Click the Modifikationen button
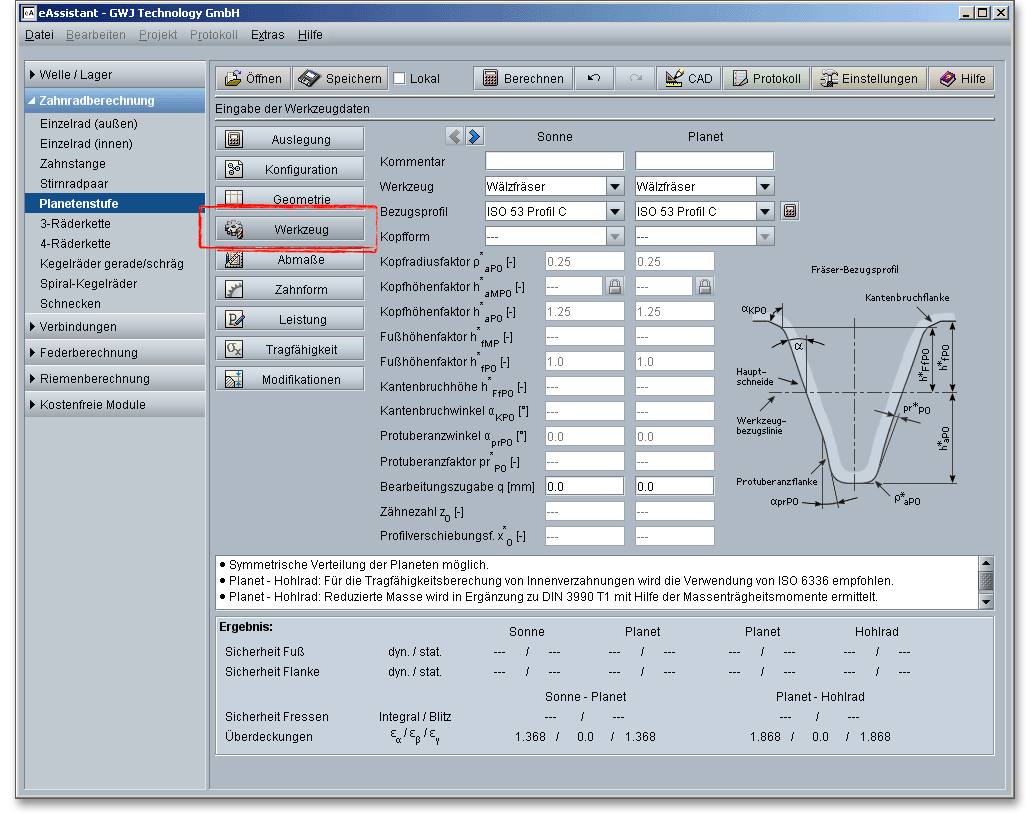The width and height of the screenshot is (1030, 814). [290, 379]
